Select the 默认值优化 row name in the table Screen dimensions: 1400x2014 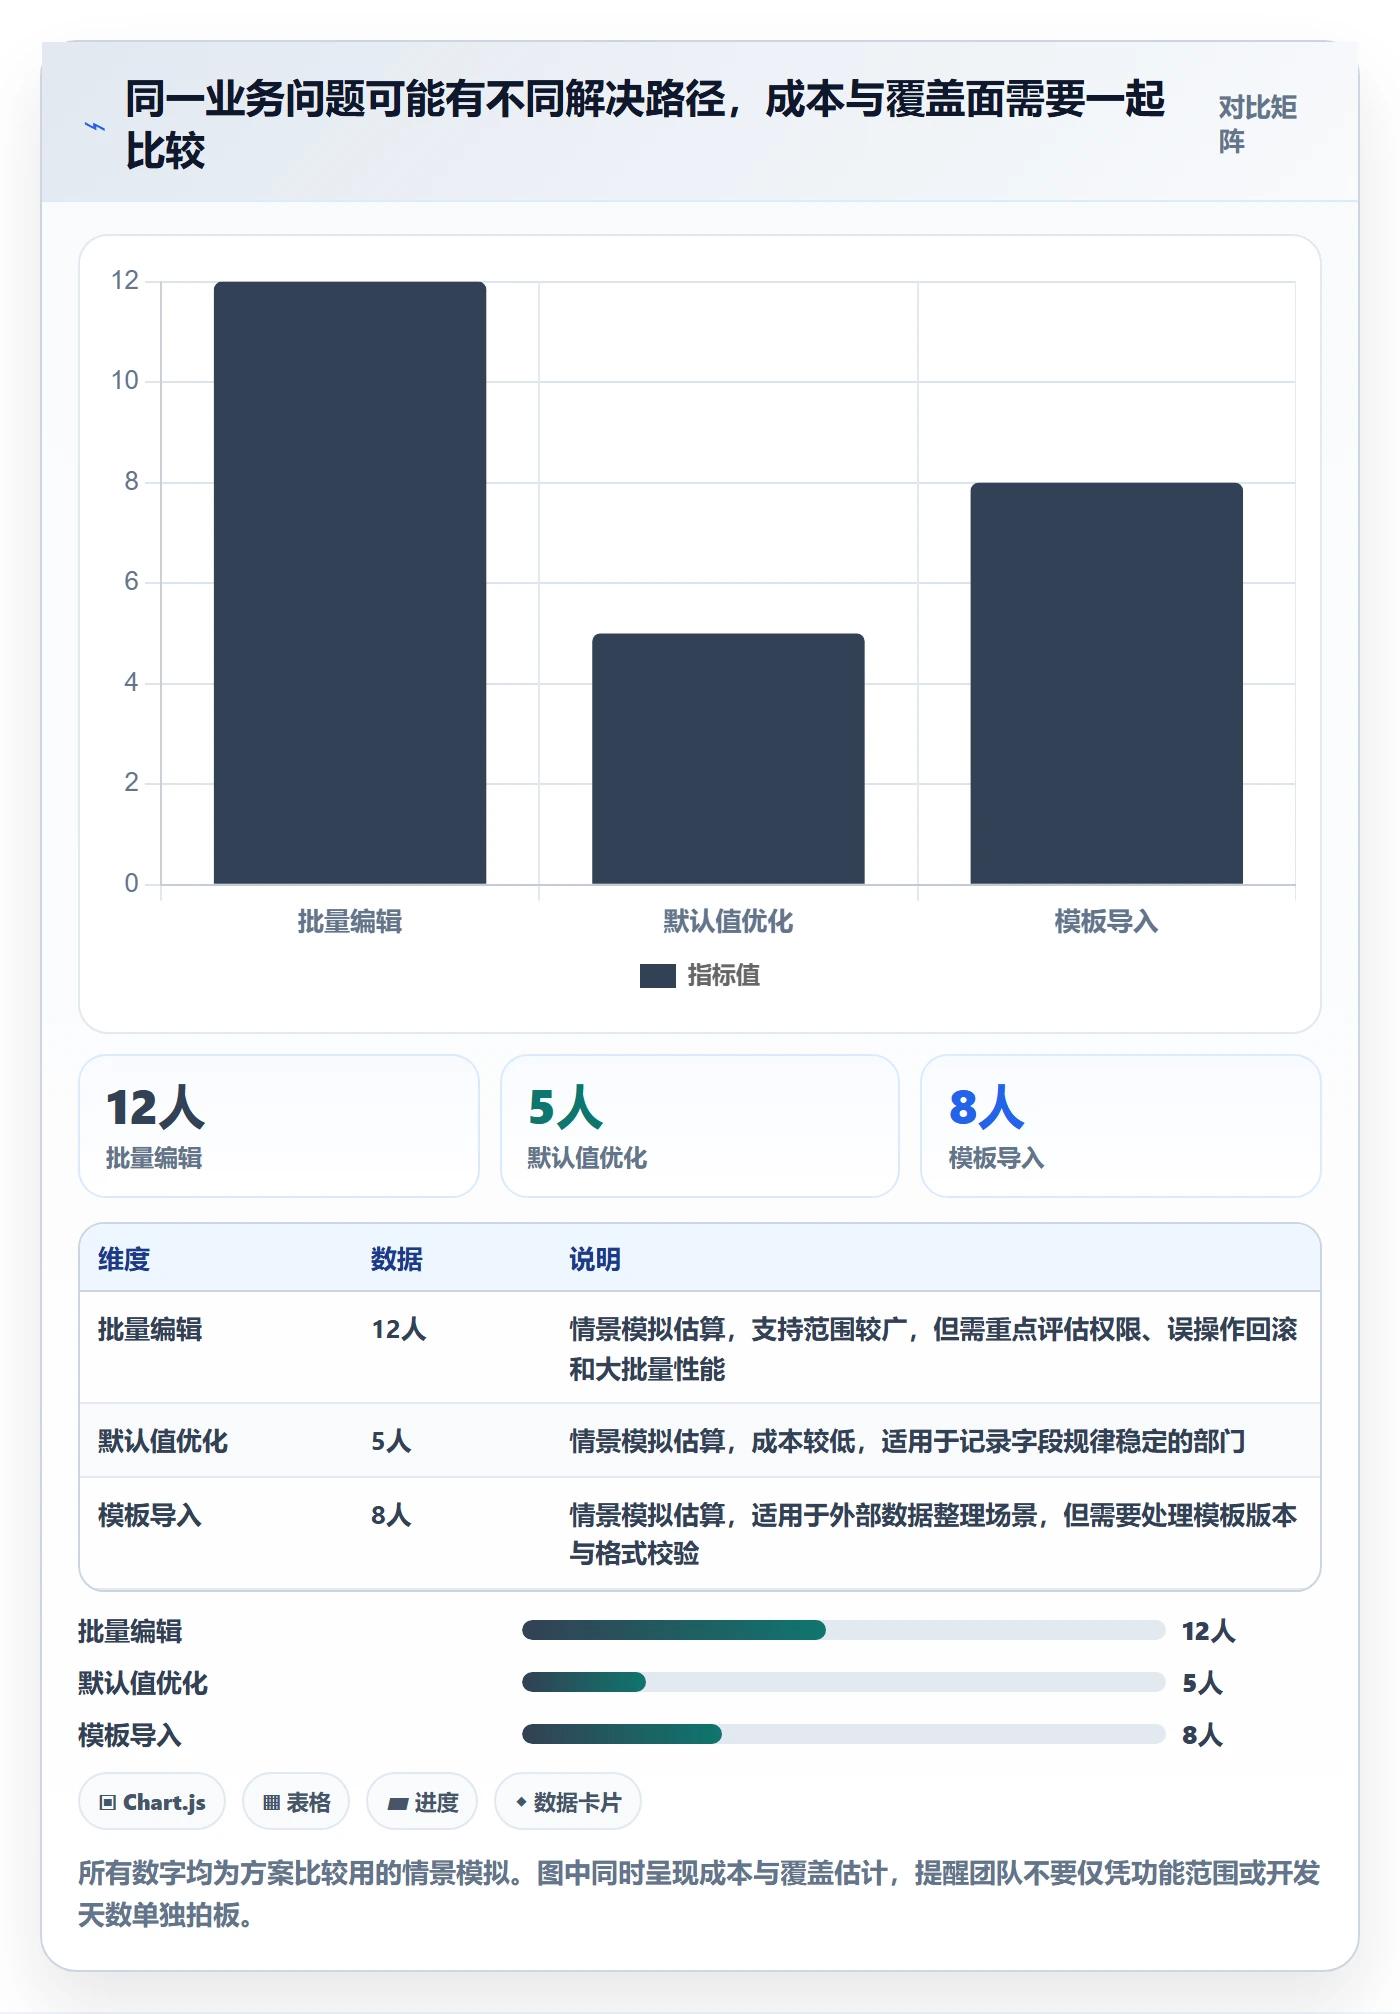[163, 1442]
